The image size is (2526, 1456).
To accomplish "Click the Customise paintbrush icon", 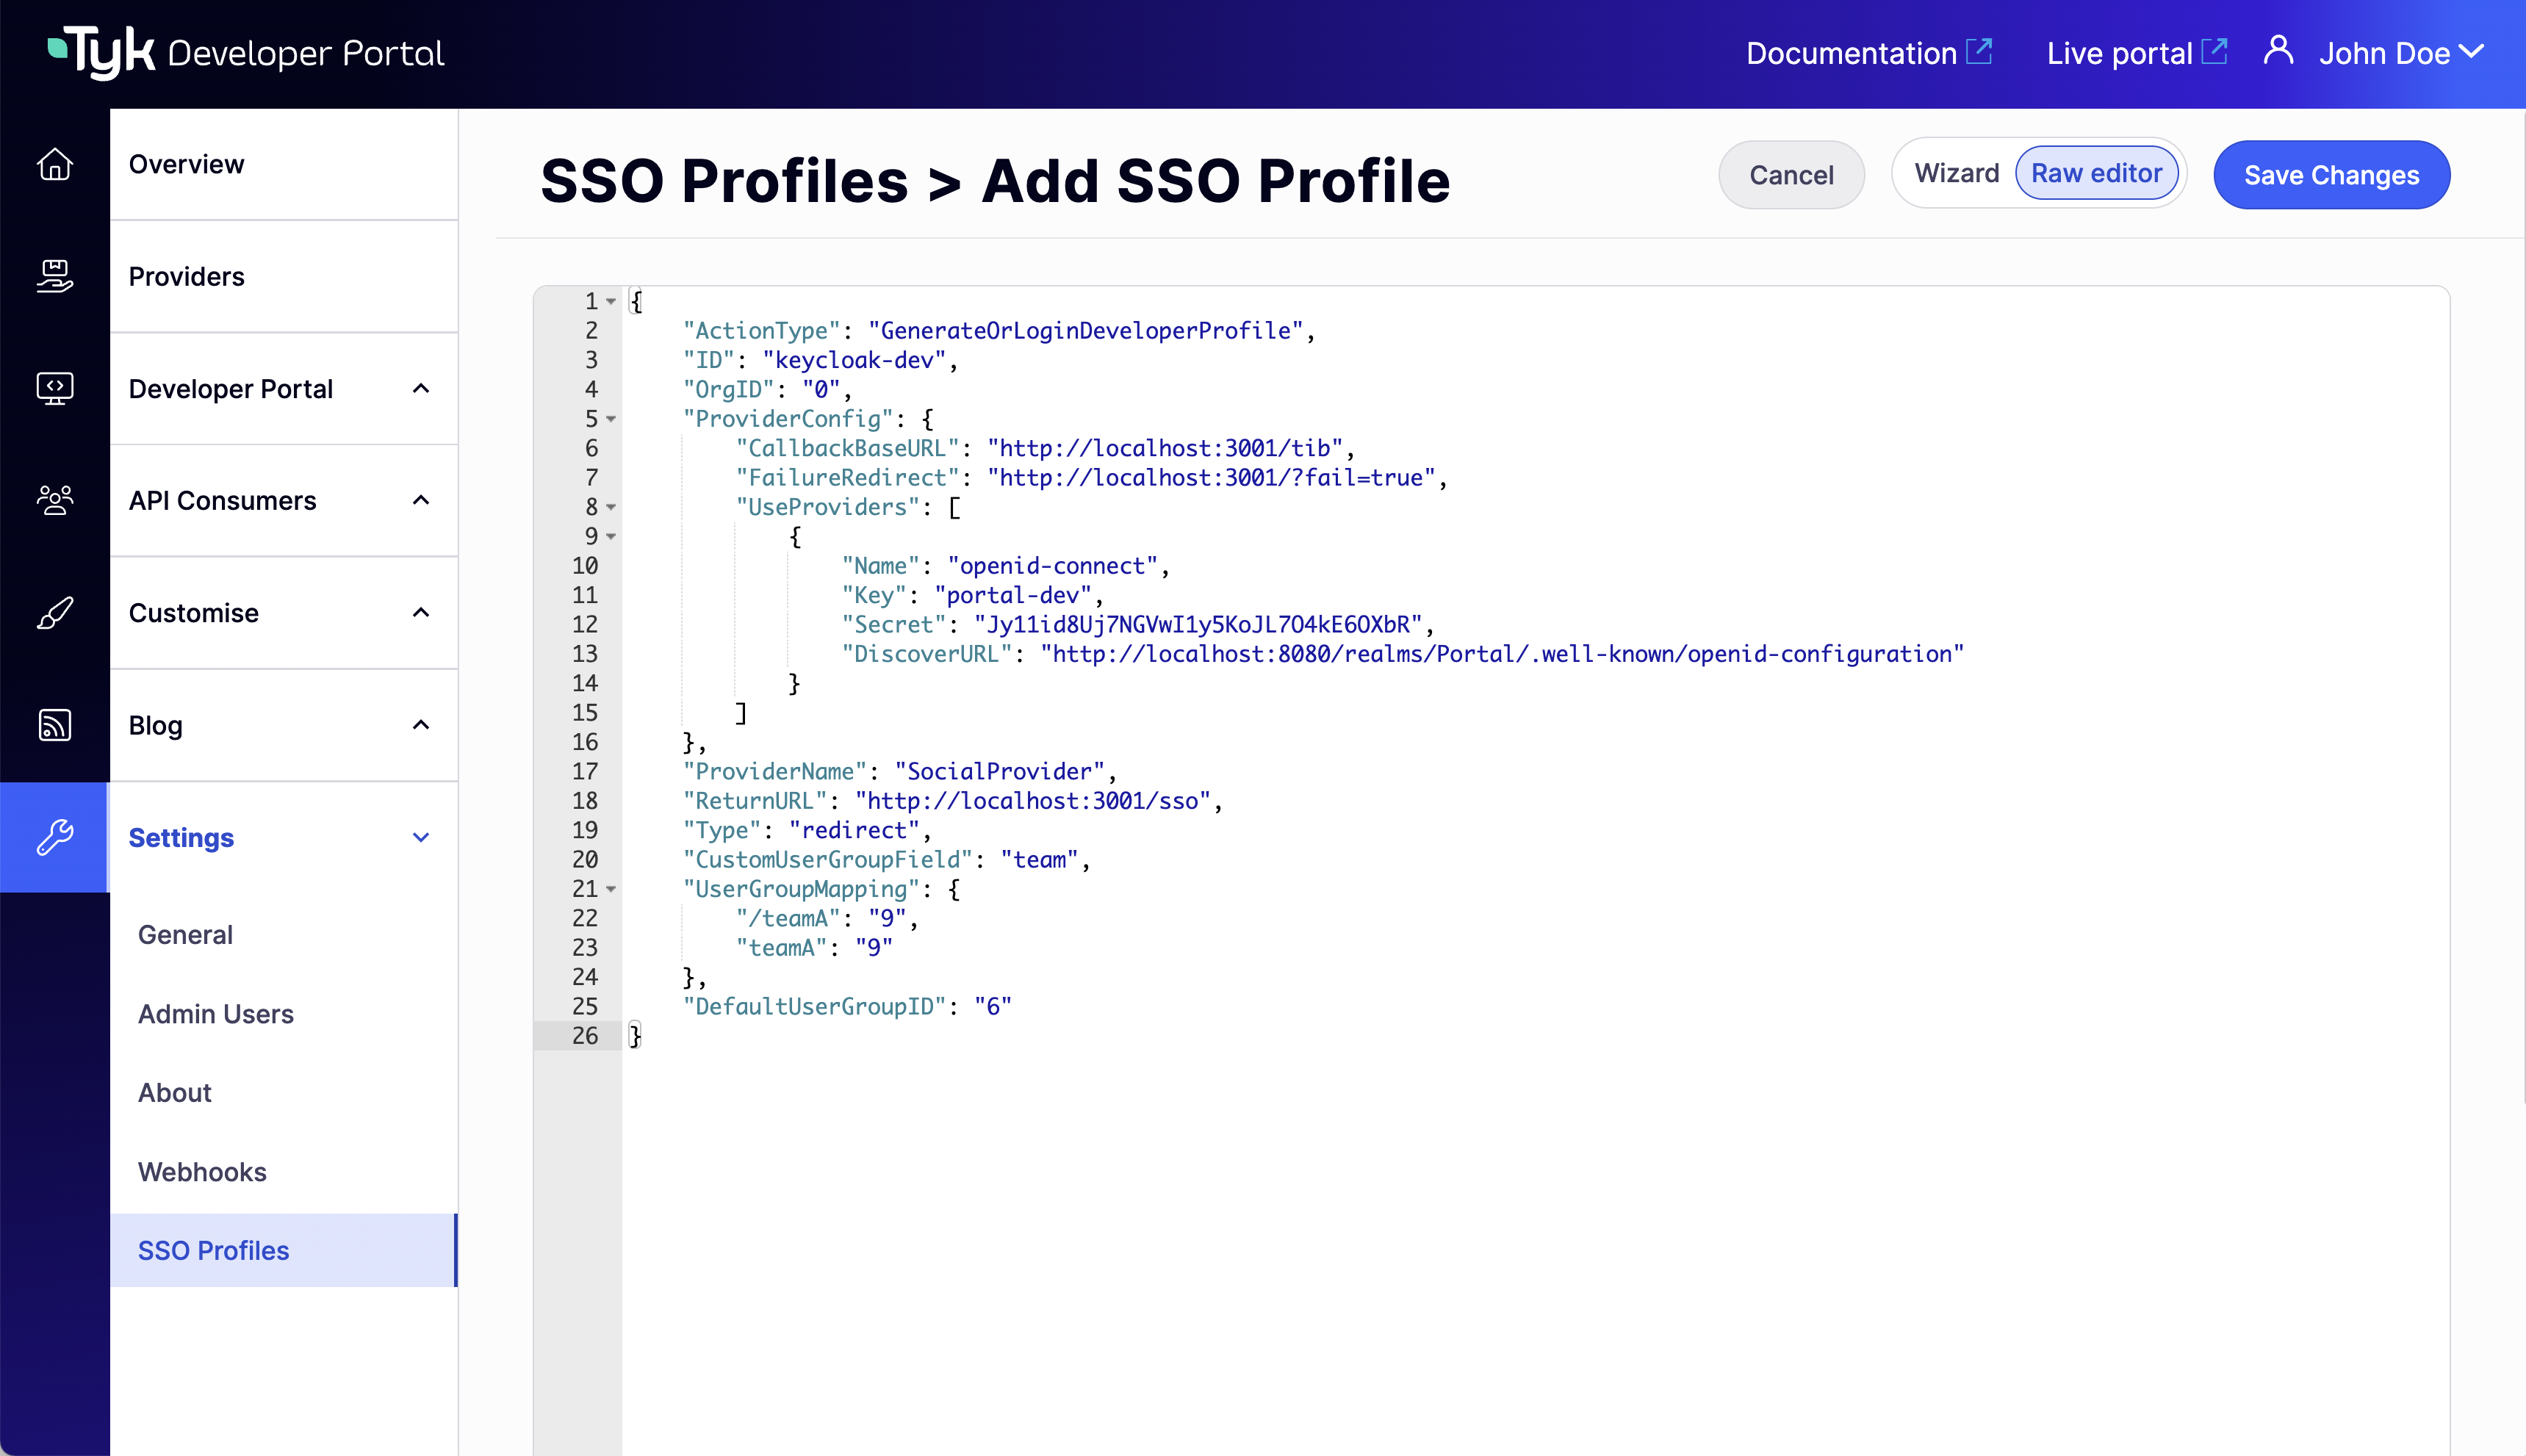I will [x=55, y=612].
